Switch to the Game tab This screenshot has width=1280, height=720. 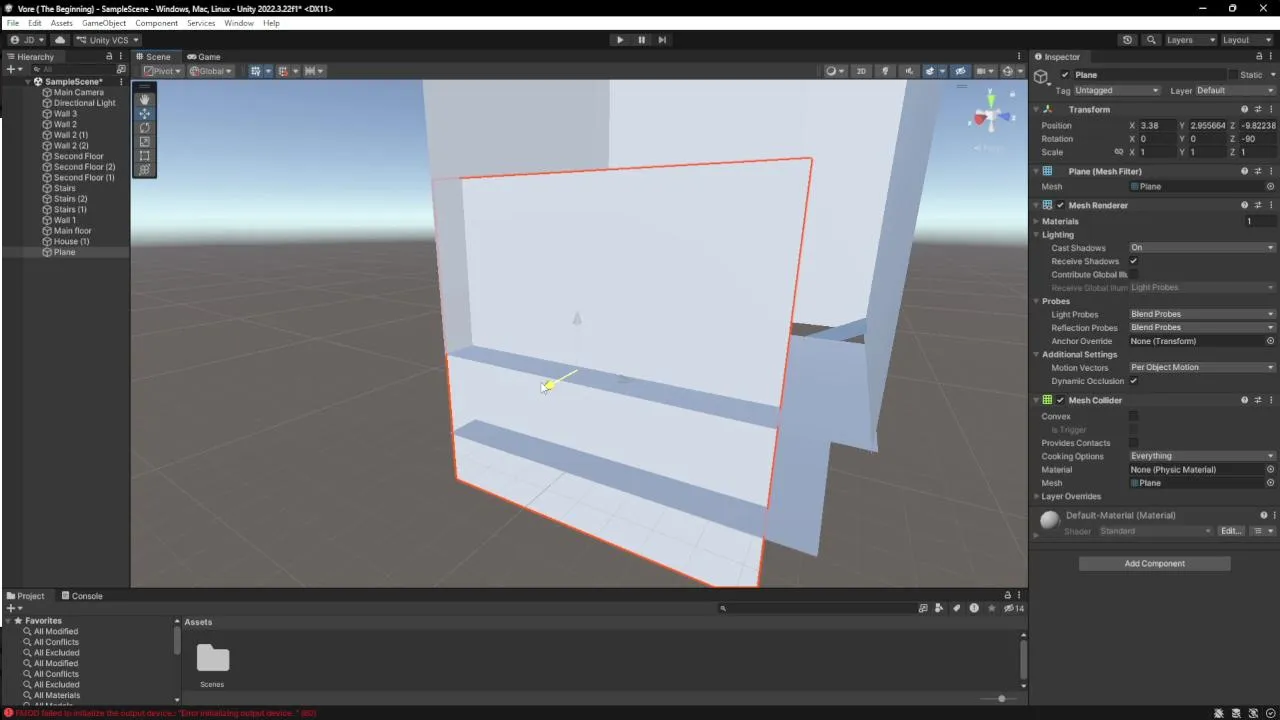204,57
